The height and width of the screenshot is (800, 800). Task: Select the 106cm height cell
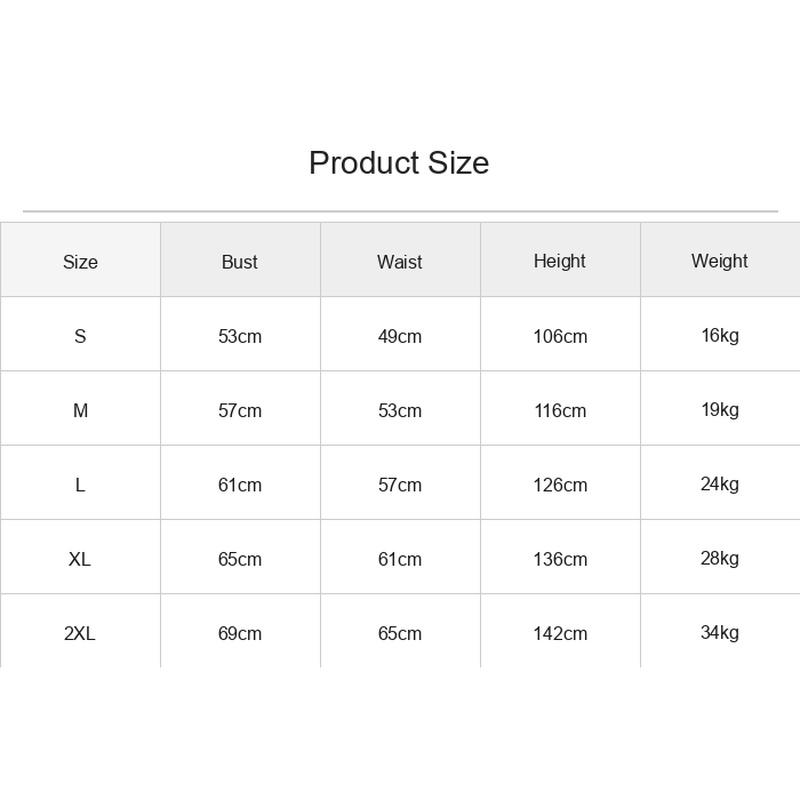click(560, 336)
